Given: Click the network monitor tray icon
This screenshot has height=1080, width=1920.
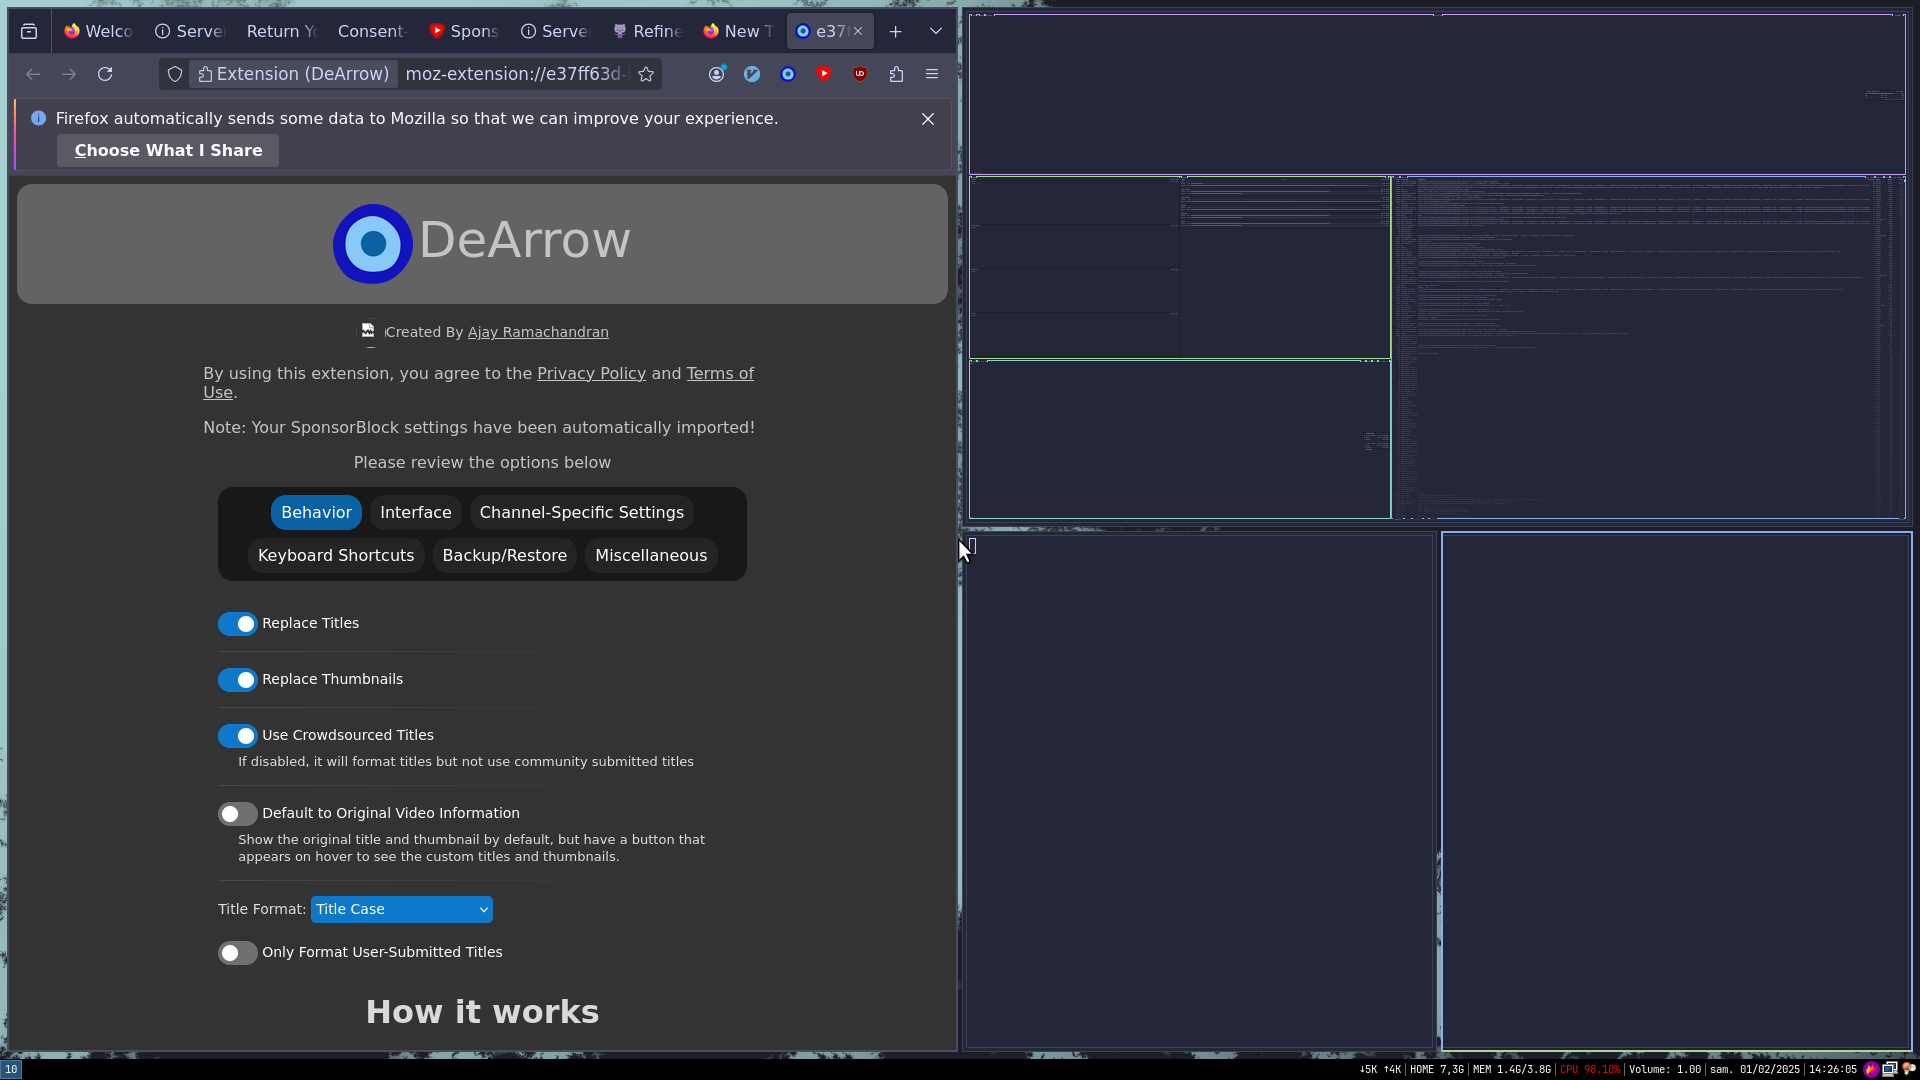Looking at the screenshot, I should [1890, 1069].
